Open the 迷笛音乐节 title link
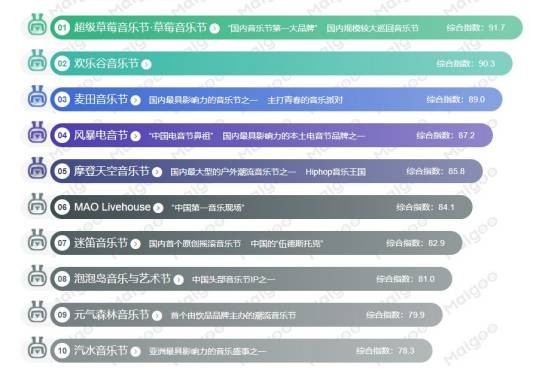The height and width of the screenshot is (371, 536). click(x=101, y=242)
